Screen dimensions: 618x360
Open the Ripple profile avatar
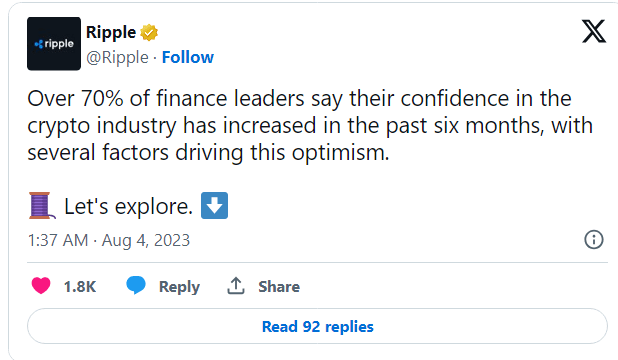54,44
